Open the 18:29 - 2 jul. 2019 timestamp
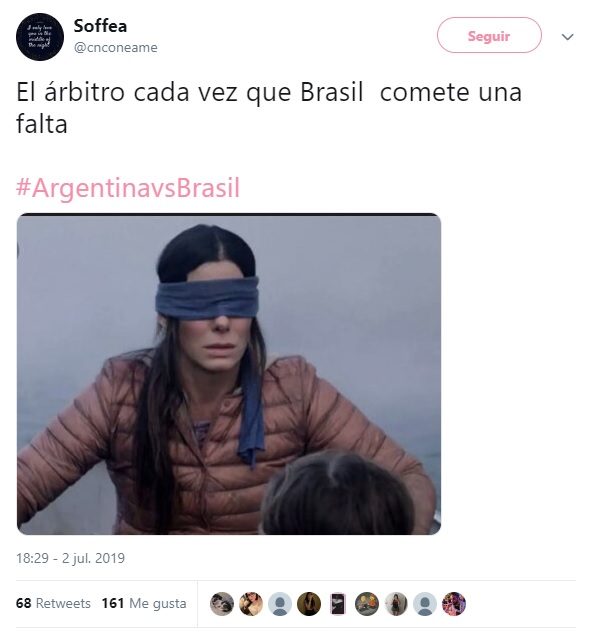The image size is (591, 635). tap(70, 558)
